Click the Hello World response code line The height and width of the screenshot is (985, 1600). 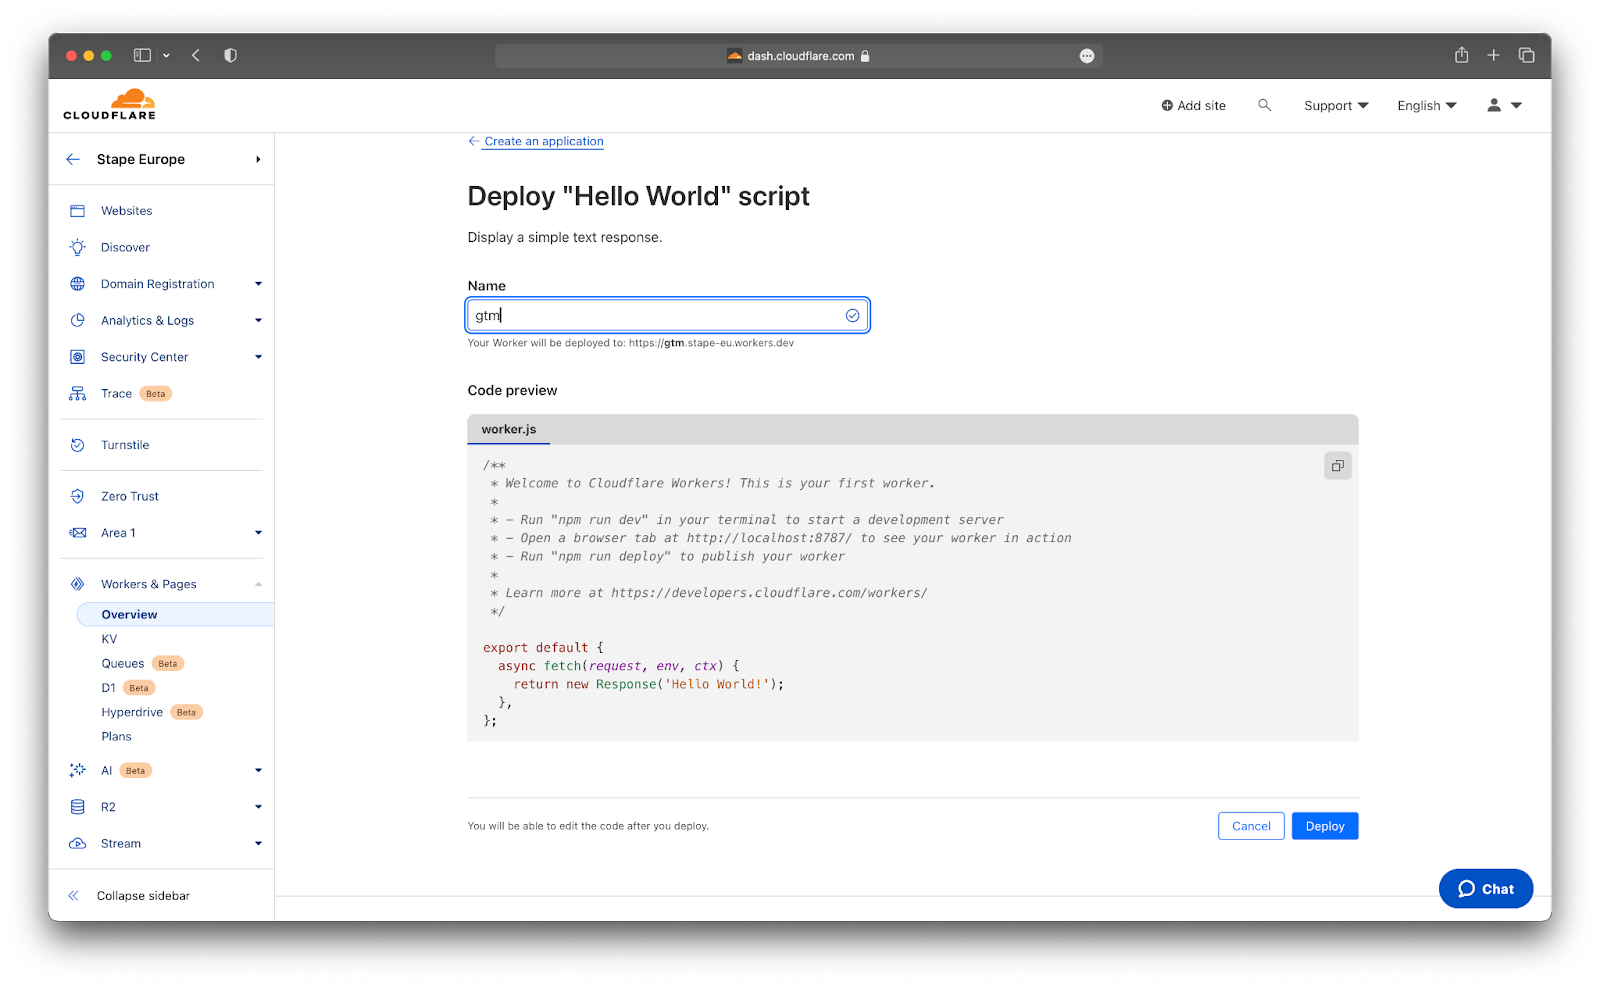[649, 684]
